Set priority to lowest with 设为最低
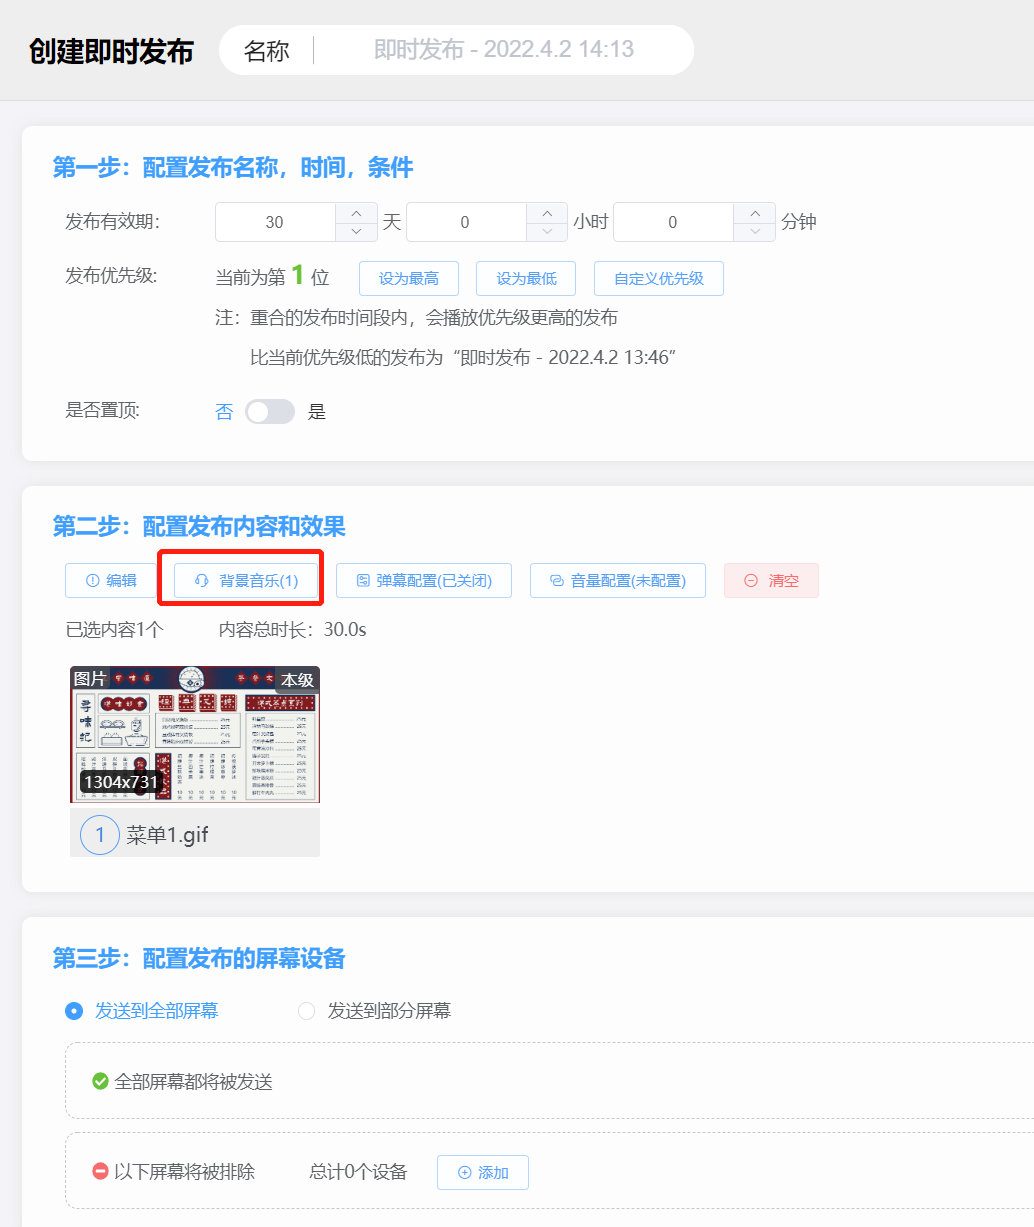 526,279
